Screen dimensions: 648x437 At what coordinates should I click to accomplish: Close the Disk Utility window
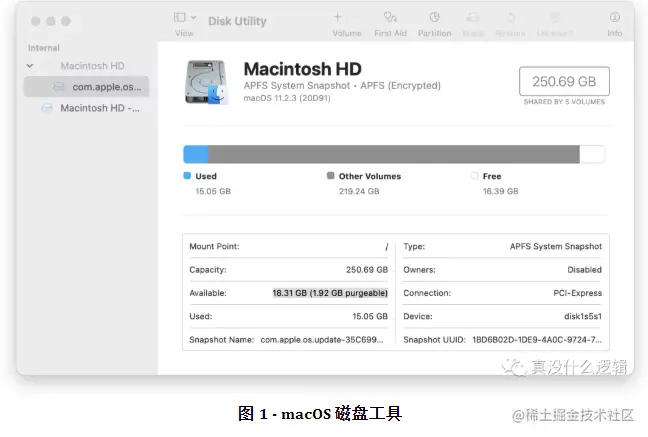point(36,21)
